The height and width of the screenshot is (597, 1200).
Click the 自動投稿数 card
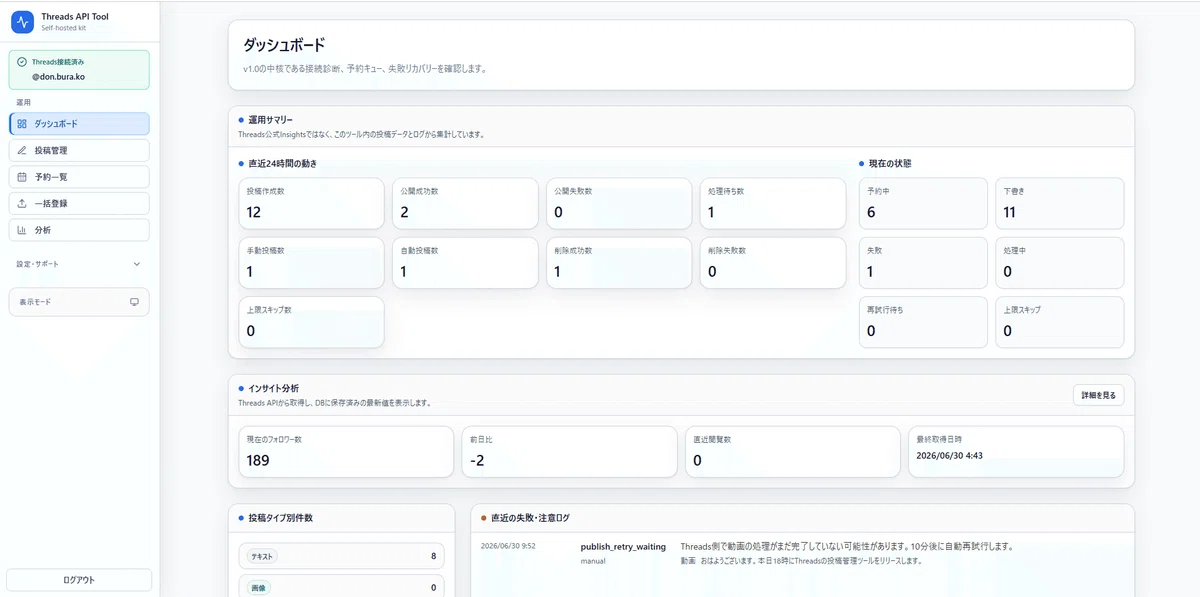click(465, 263)
